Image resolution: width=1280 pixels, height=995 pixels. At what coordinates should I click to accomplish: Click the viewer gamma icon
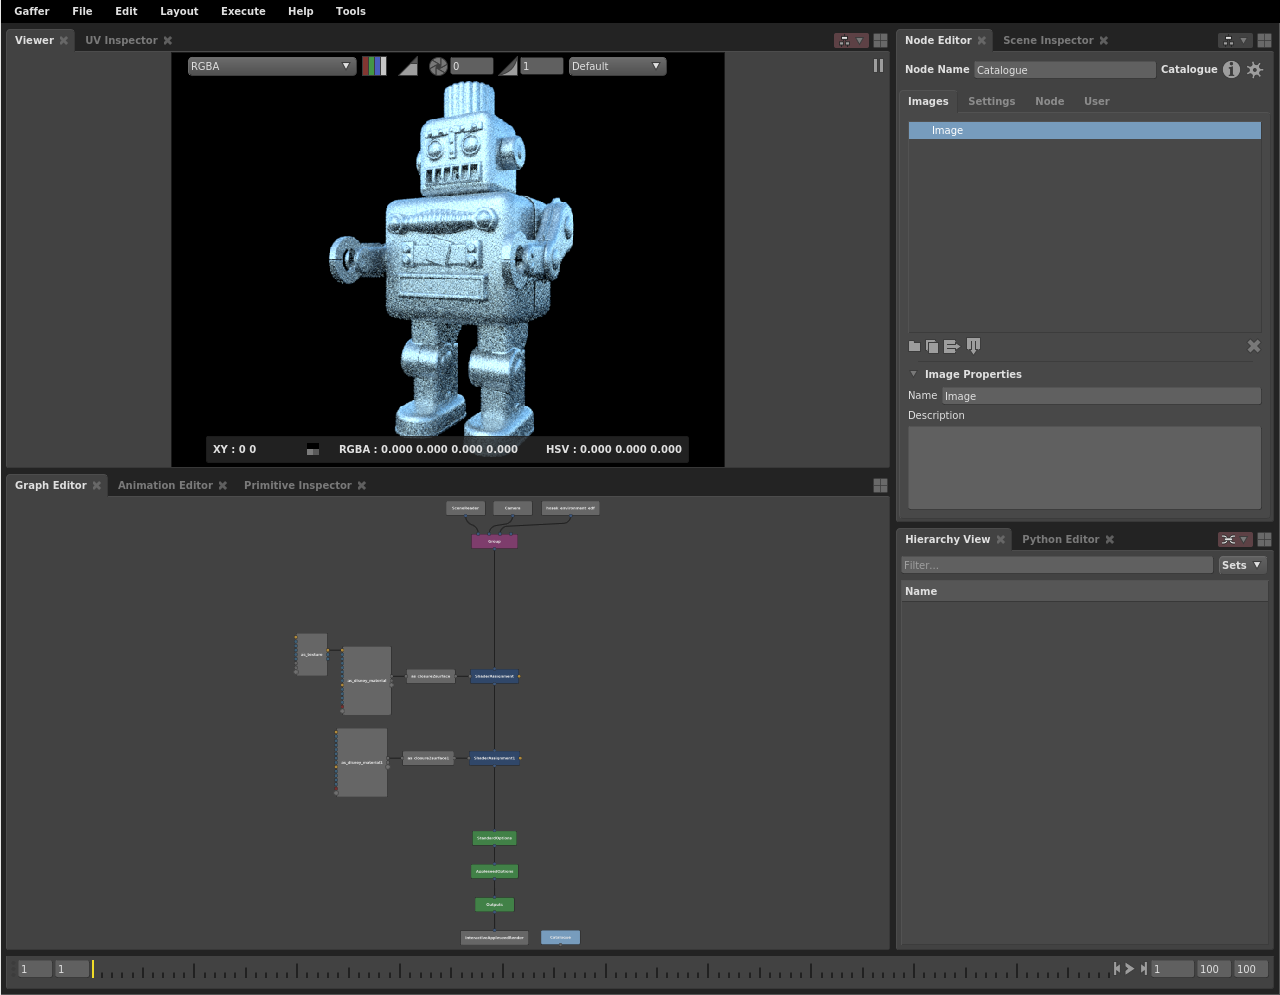point(508,66)
